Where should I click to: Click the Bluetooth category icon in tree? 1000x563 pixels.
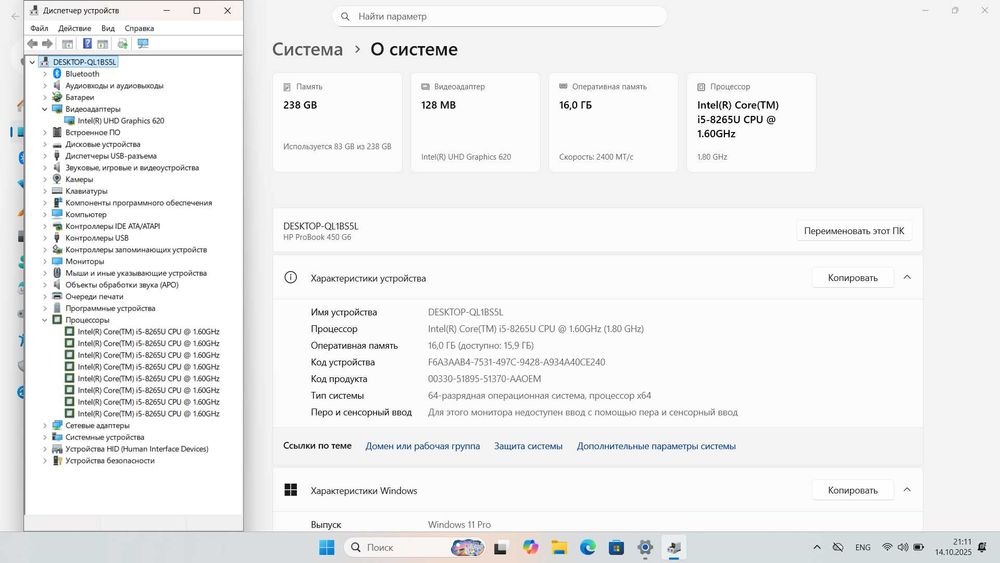tap(57, 74)
